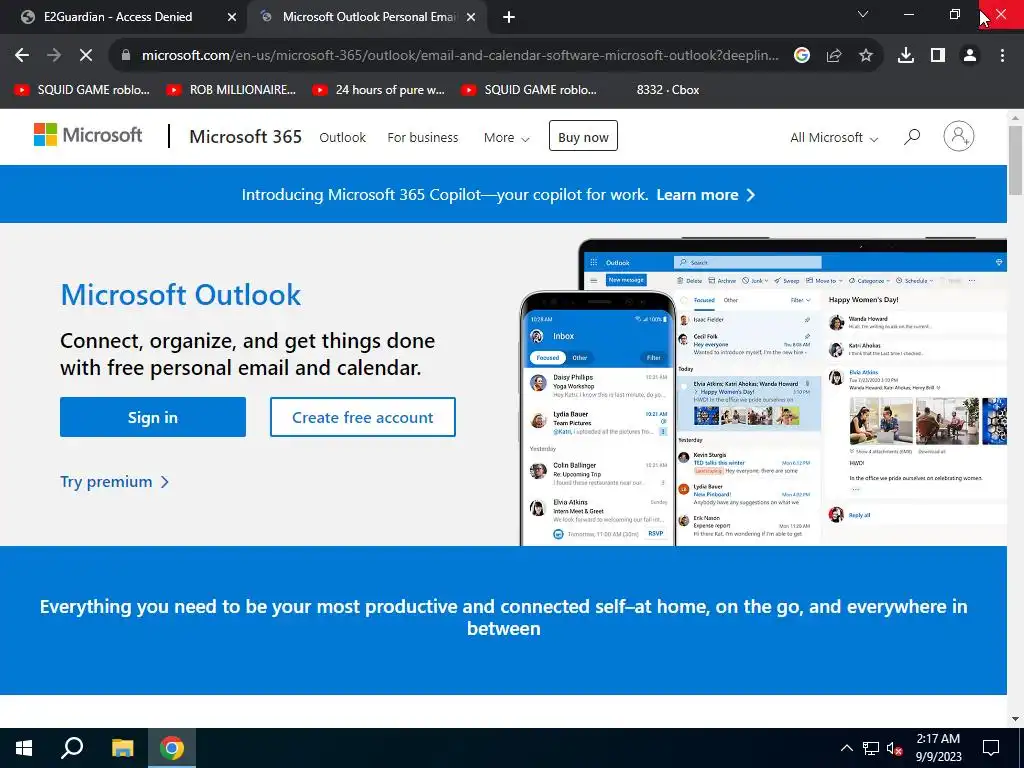
Task: Click the Sign in button
Action: (153, 417)
